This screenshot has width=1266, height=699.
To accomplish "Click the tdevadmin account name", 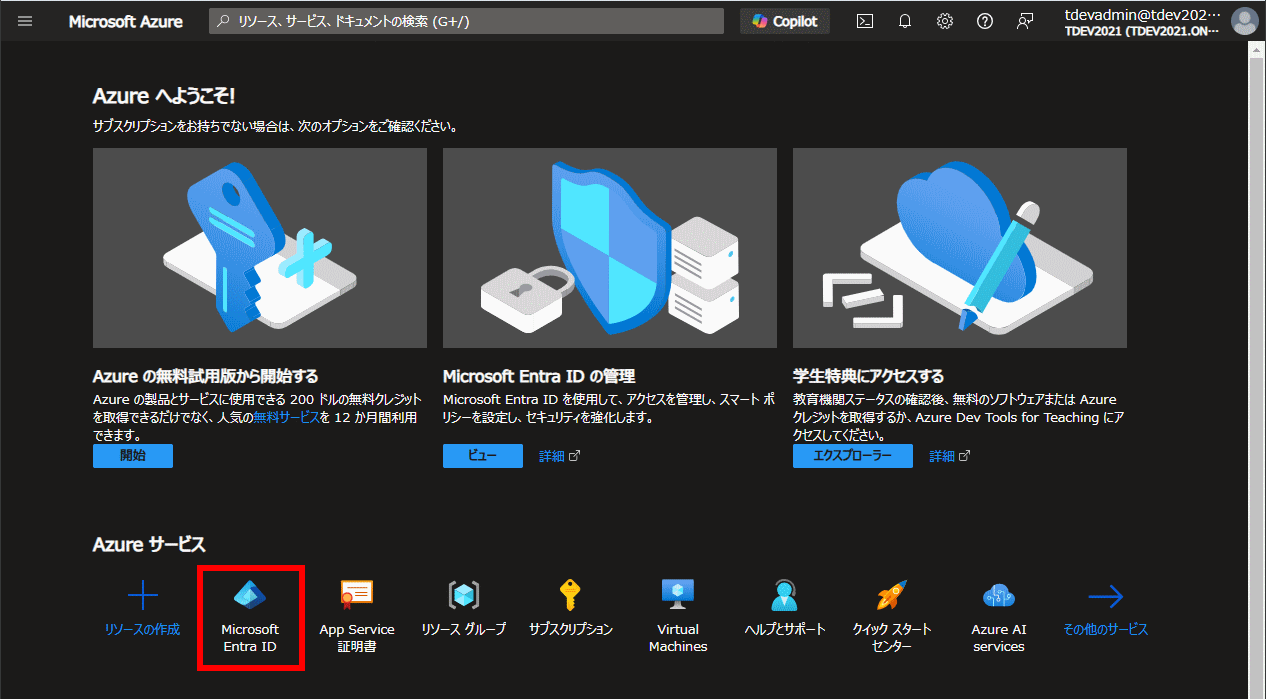I will (1145, 15).
